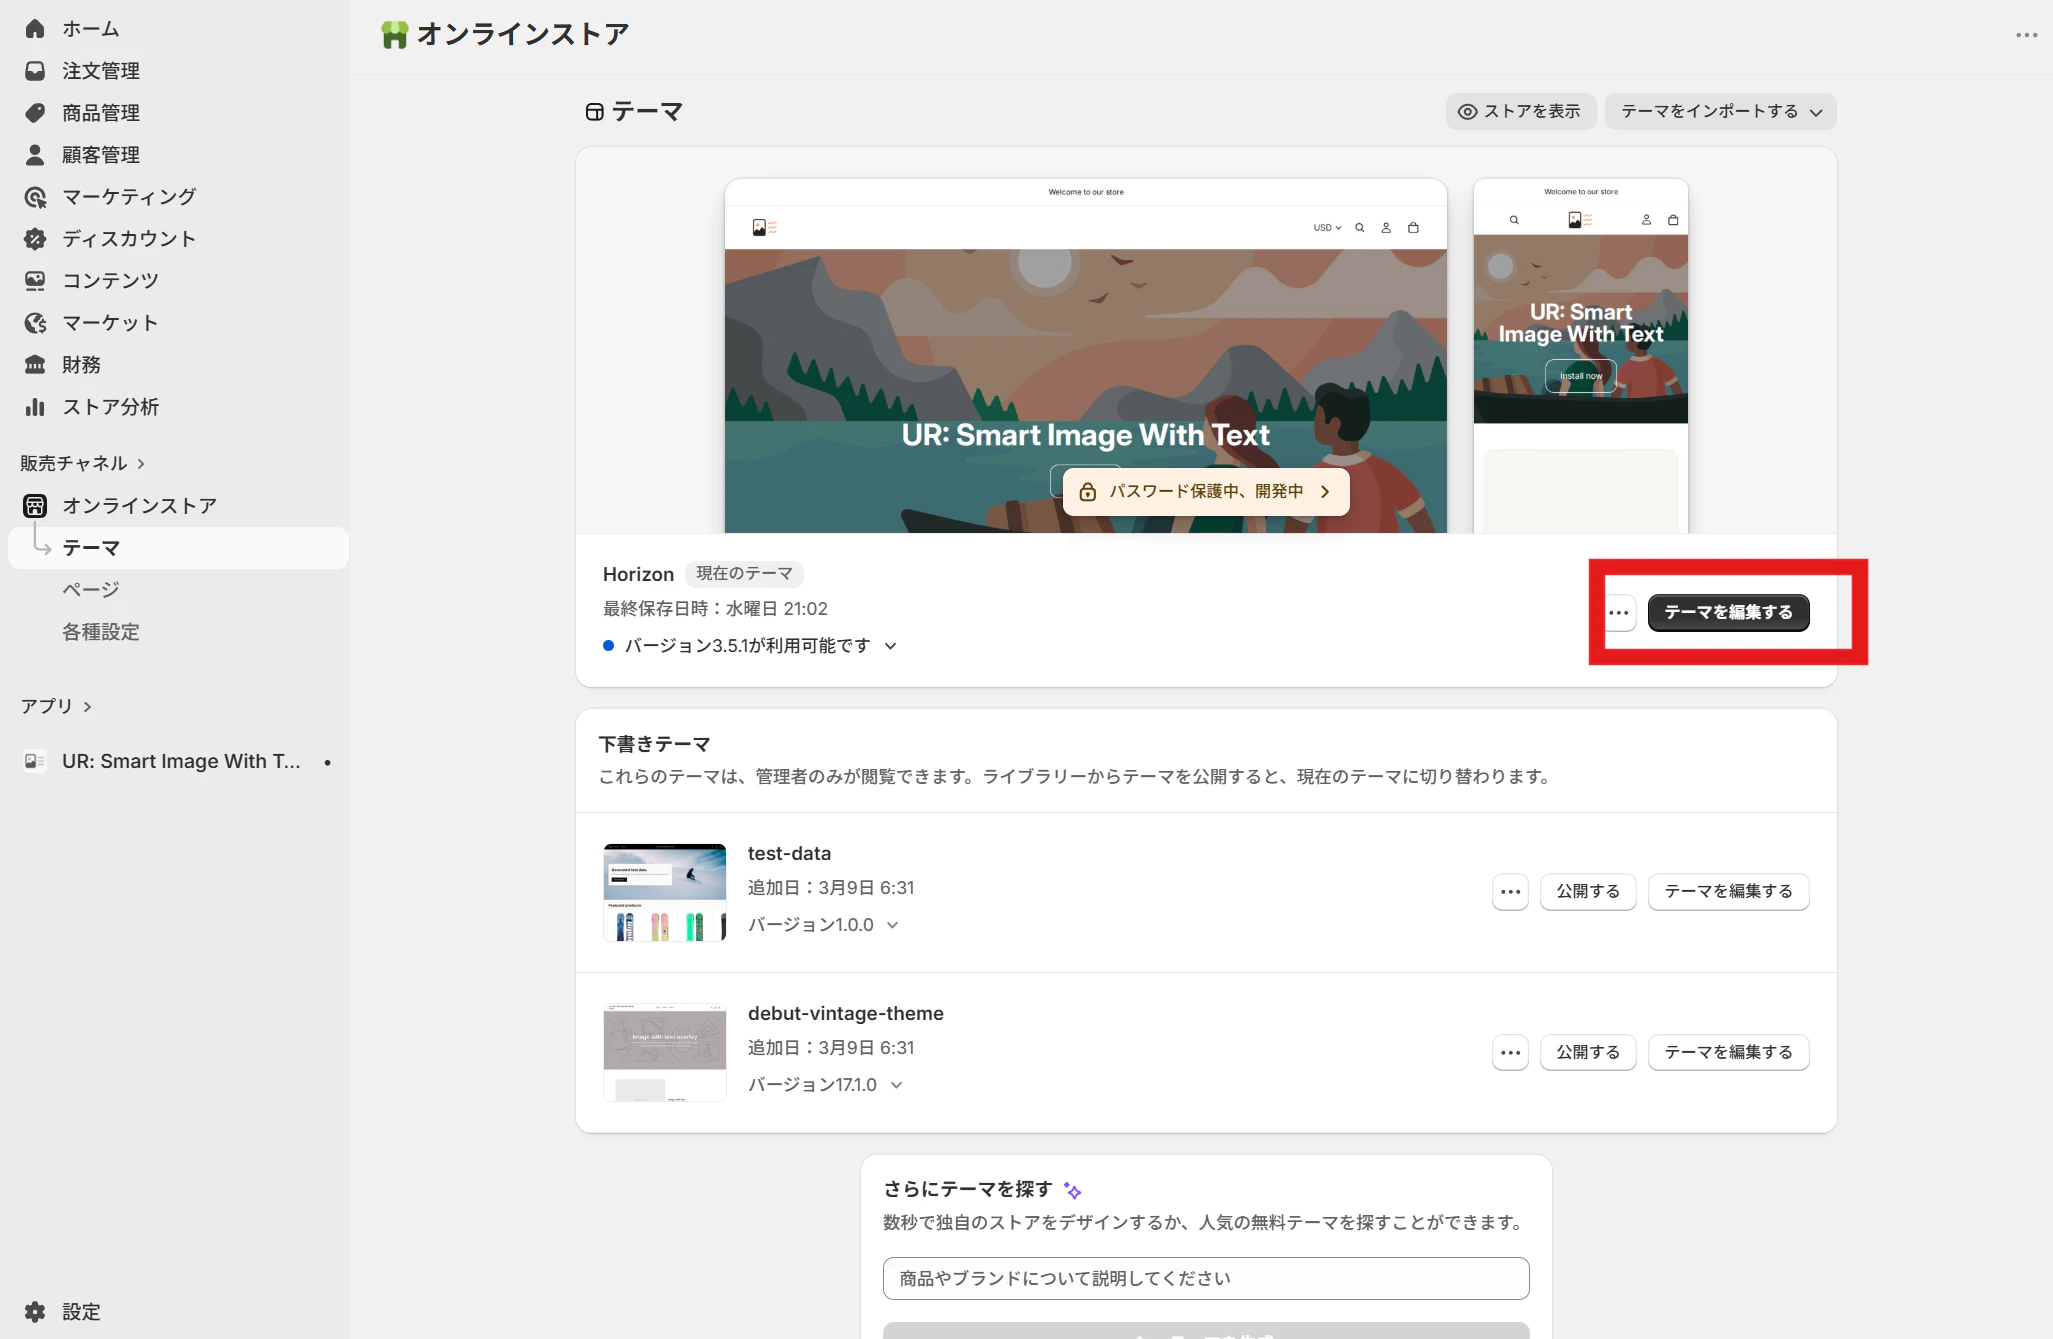The height and width of the screenshot is (1339, 2053).
Task: Click 最終保存日時：水曜日 21:02 text
Action: click(x=715, y=609)
